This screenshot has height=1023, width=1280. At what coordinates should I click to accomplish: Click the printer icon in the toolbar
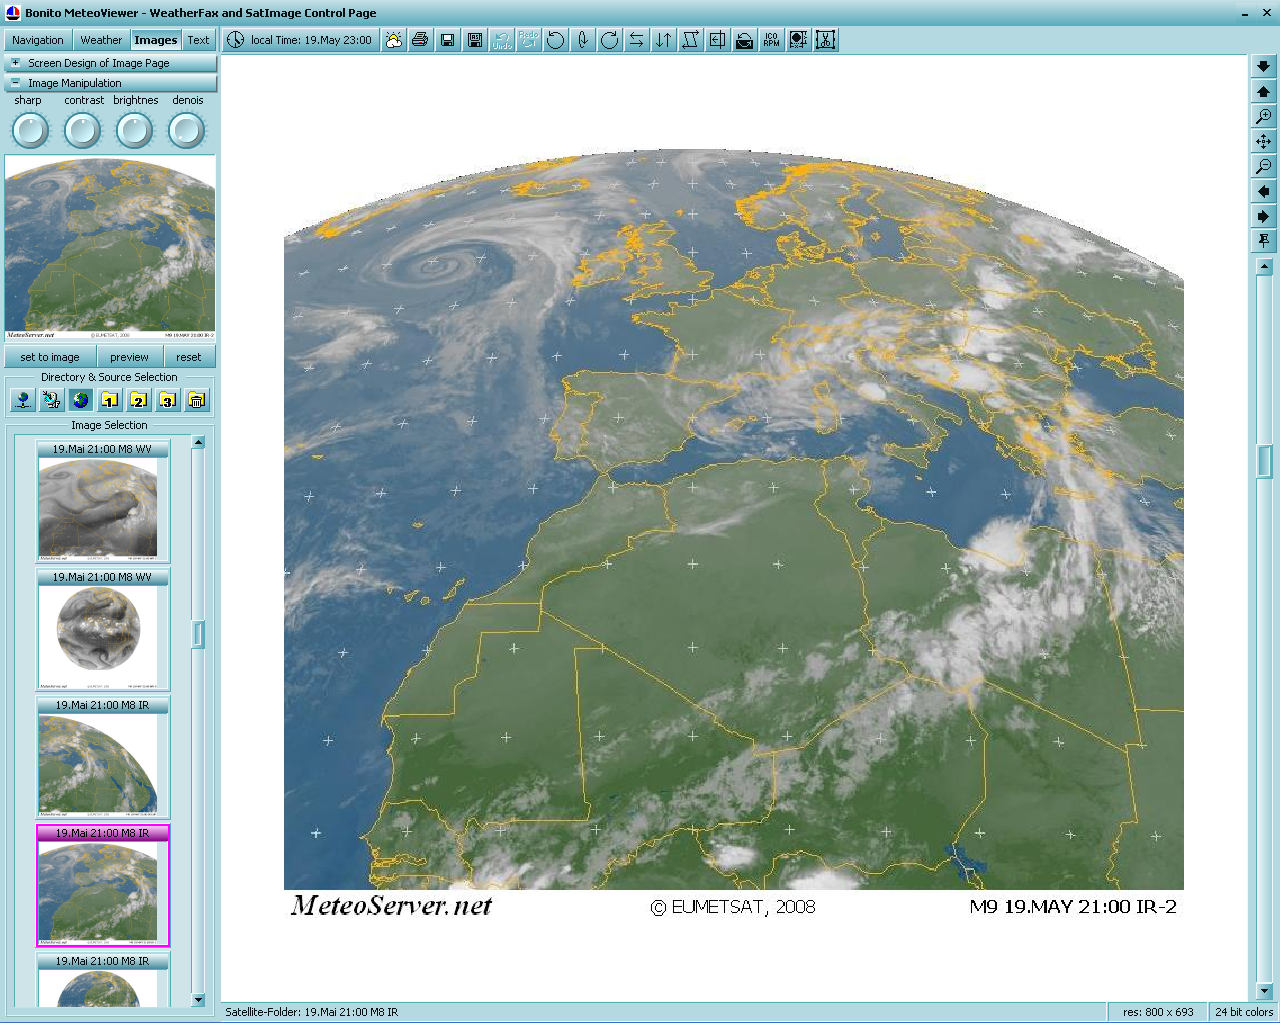click(x=420, y=40)
